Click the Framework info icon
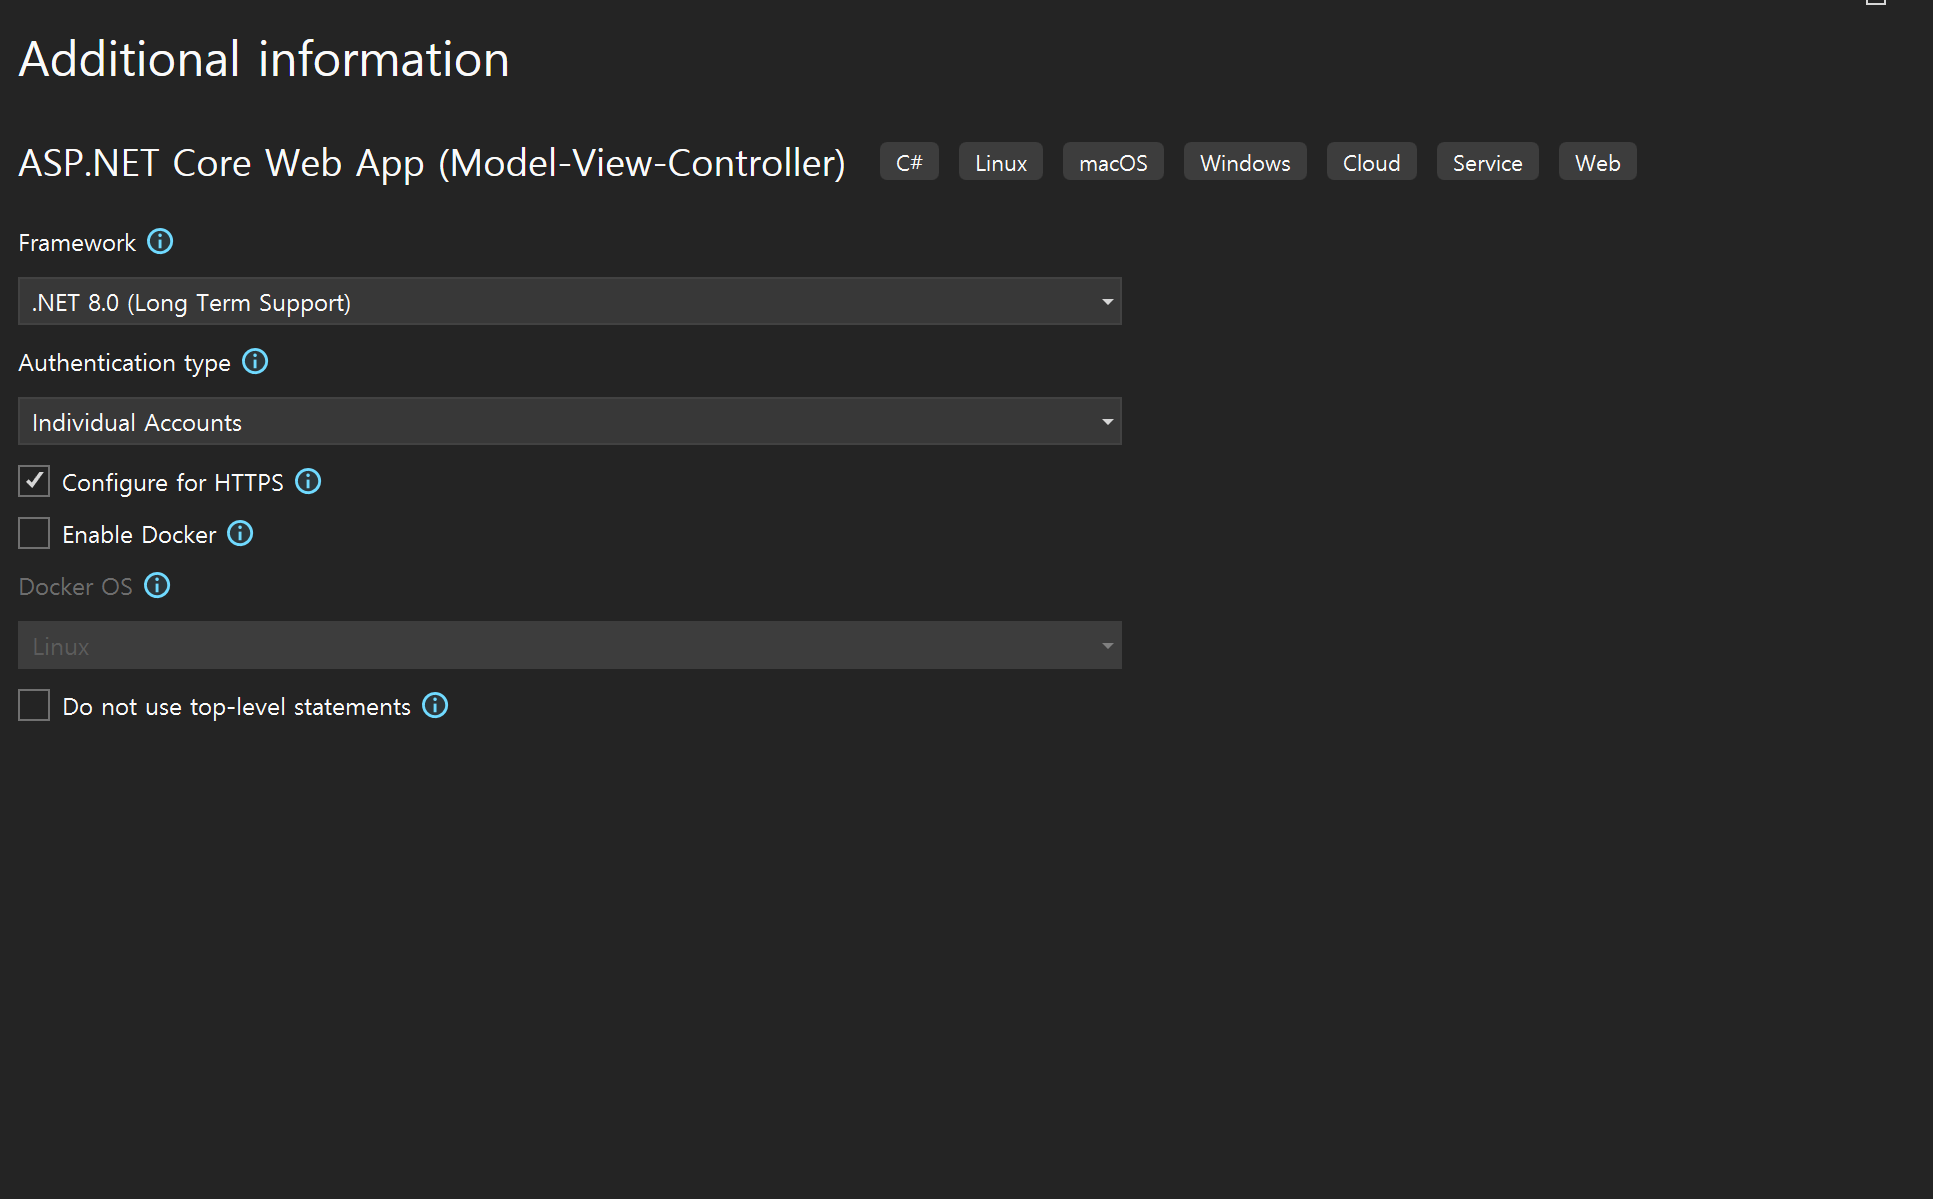Image resolution: width=1933 pixels, height=1199 pixels. (160, 242)
